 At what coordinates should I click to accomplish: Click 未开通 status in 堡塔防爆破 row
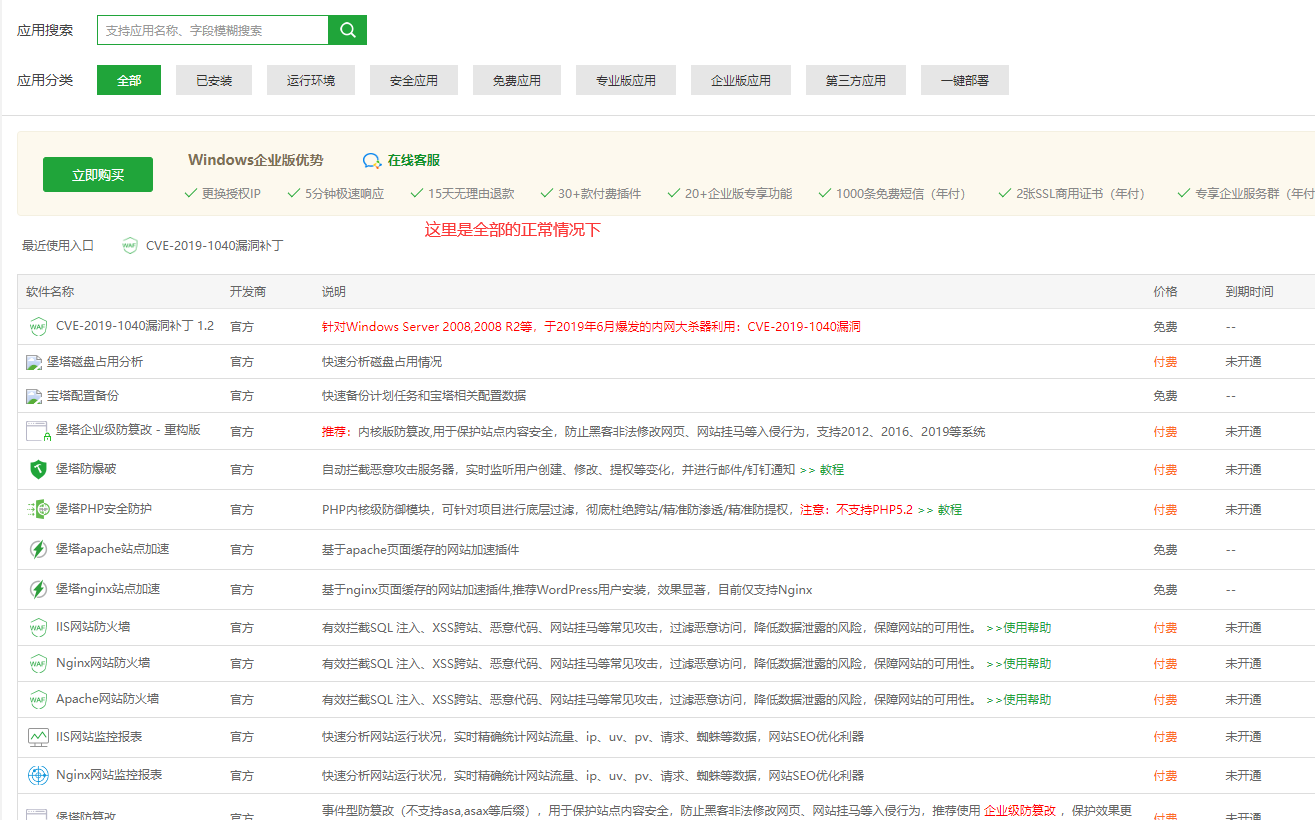point(1244,470)
